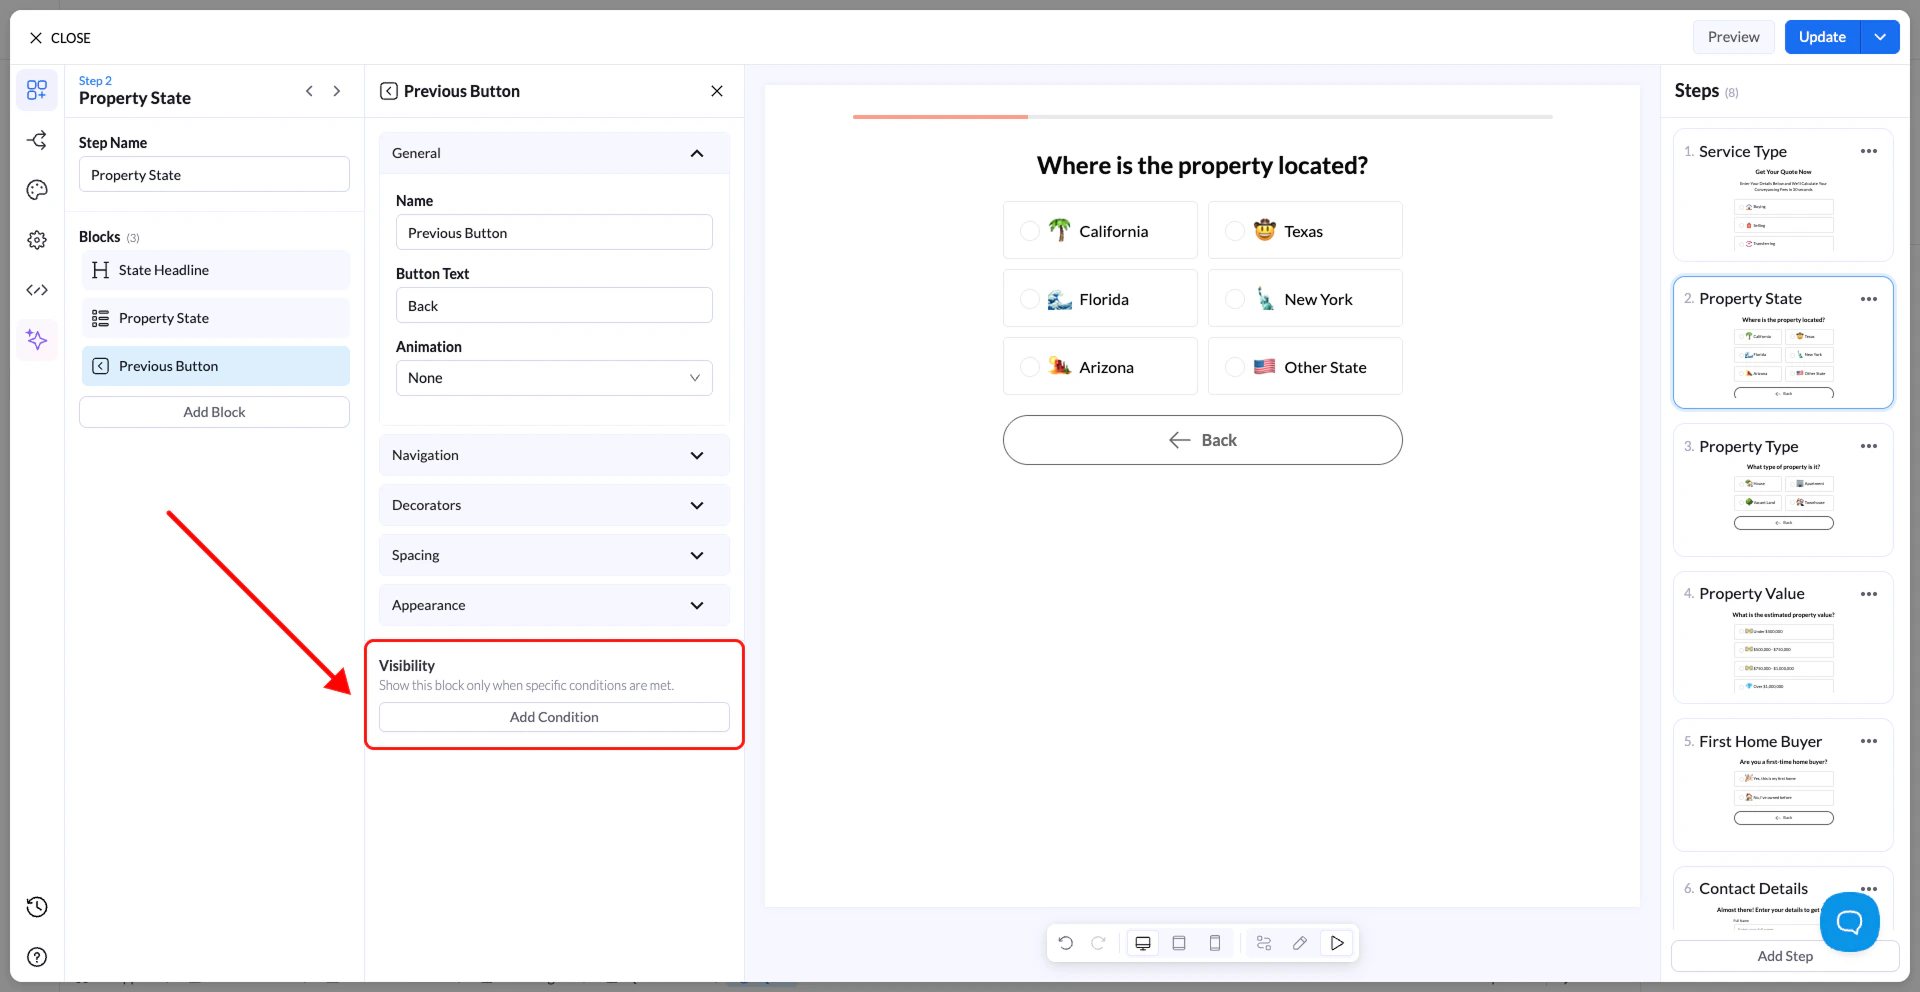Open options menu for First Home Buyer step
The height and width of the screenshot is (992, 1920).
(x=1869, y=741)
